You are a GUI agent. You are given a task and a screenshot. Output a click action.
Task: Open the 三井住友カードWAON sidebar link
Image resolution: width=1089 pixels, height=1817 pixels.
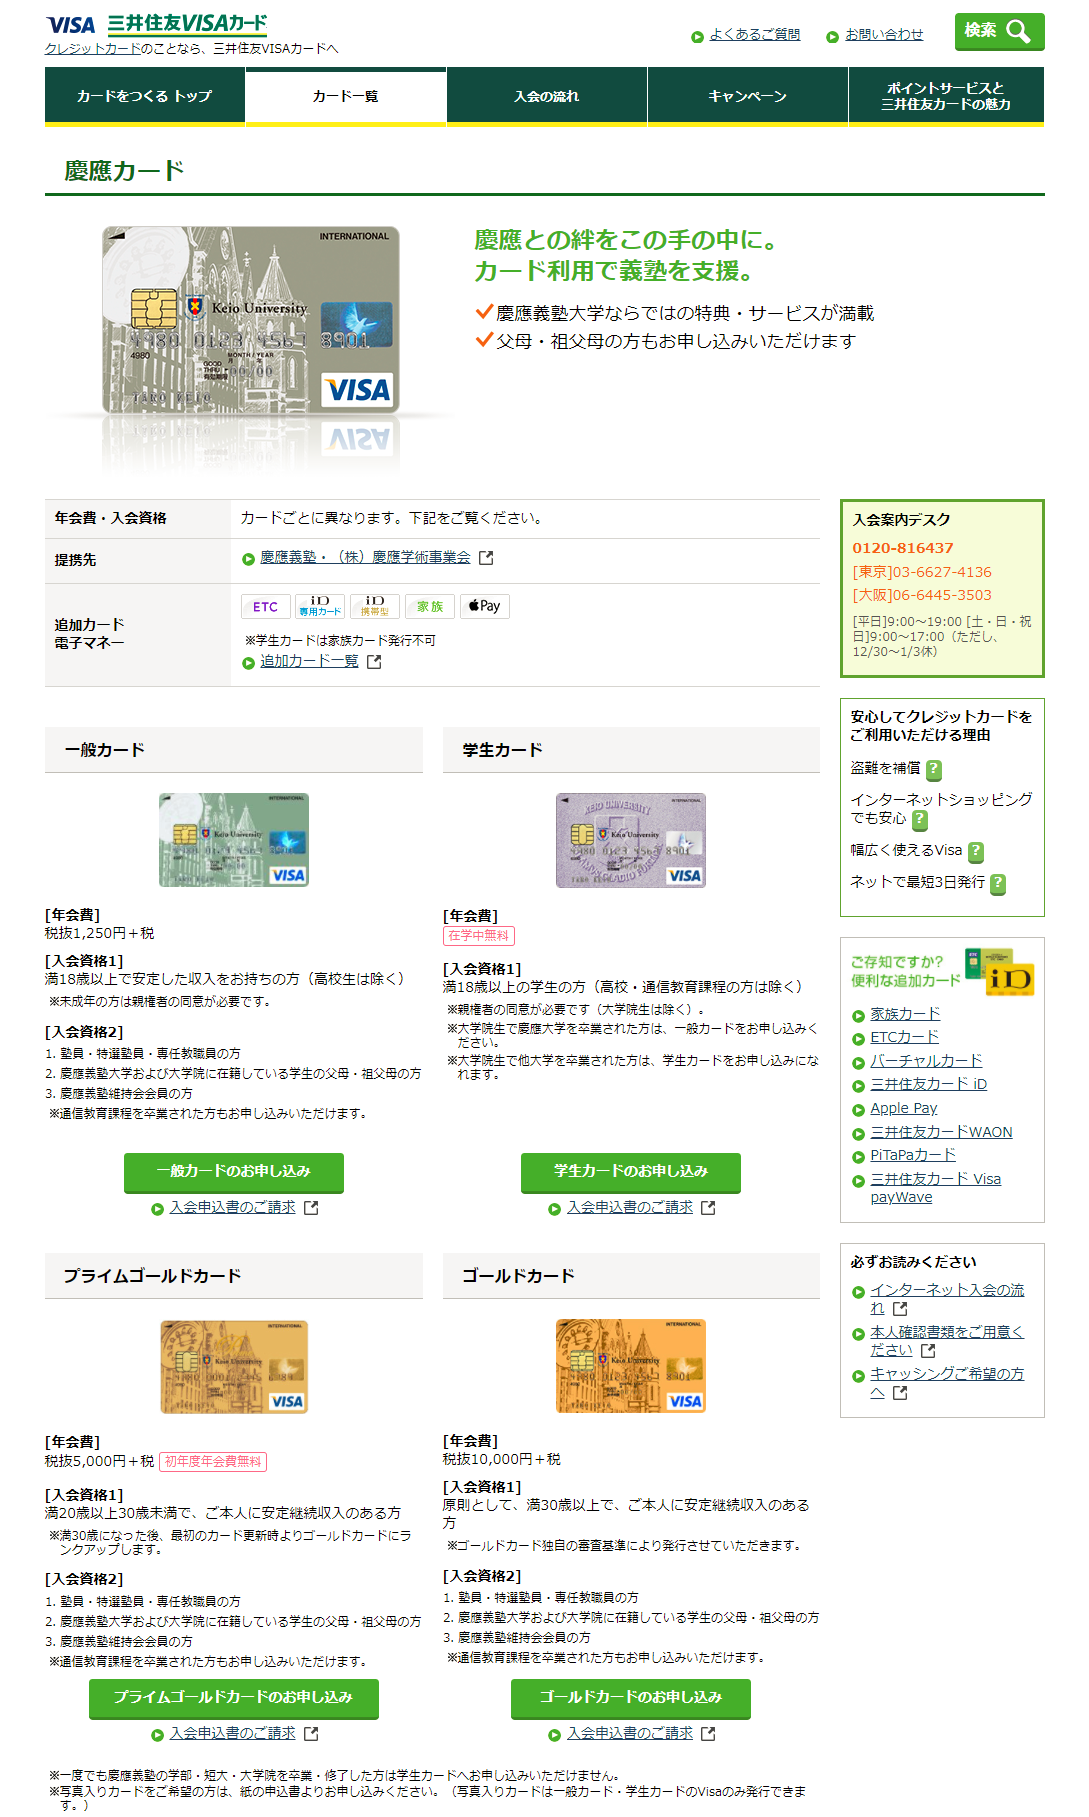tap(941, 1133)
